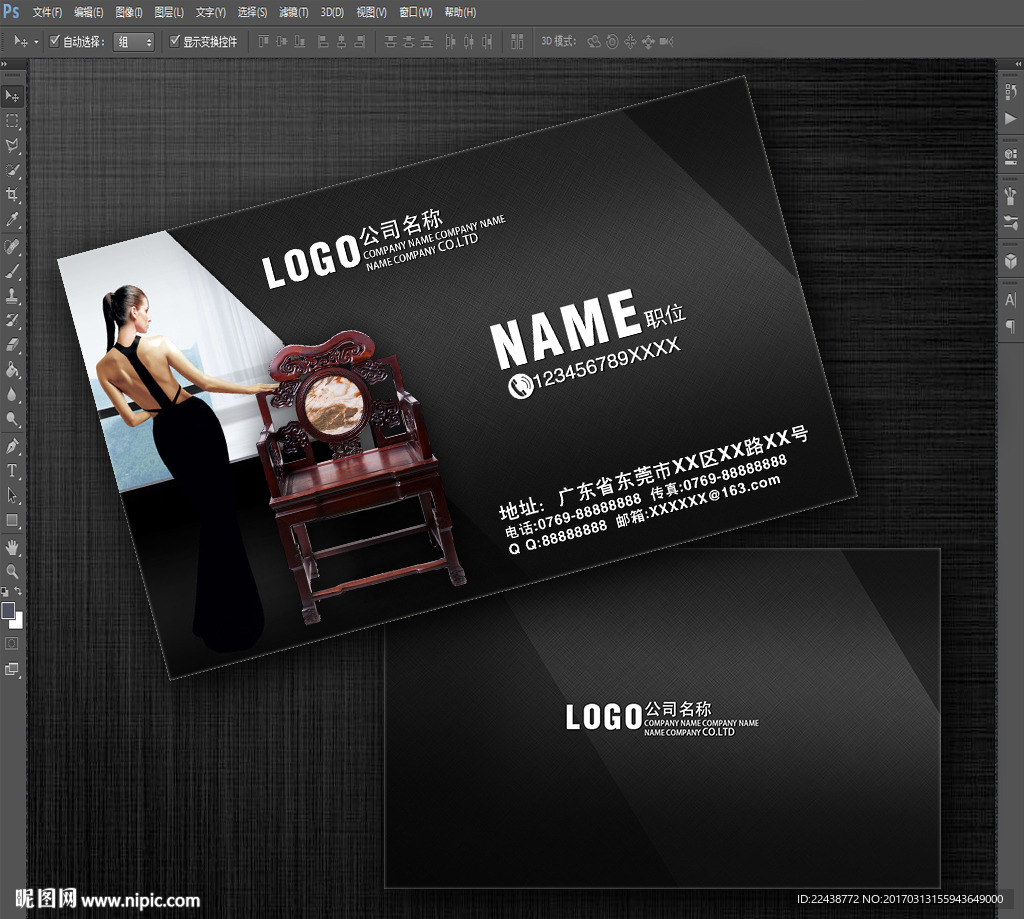Screen dimensions: 1024x919
Task: Activate 3D scale camera mode icon
Action: click(x=667, y=42)
